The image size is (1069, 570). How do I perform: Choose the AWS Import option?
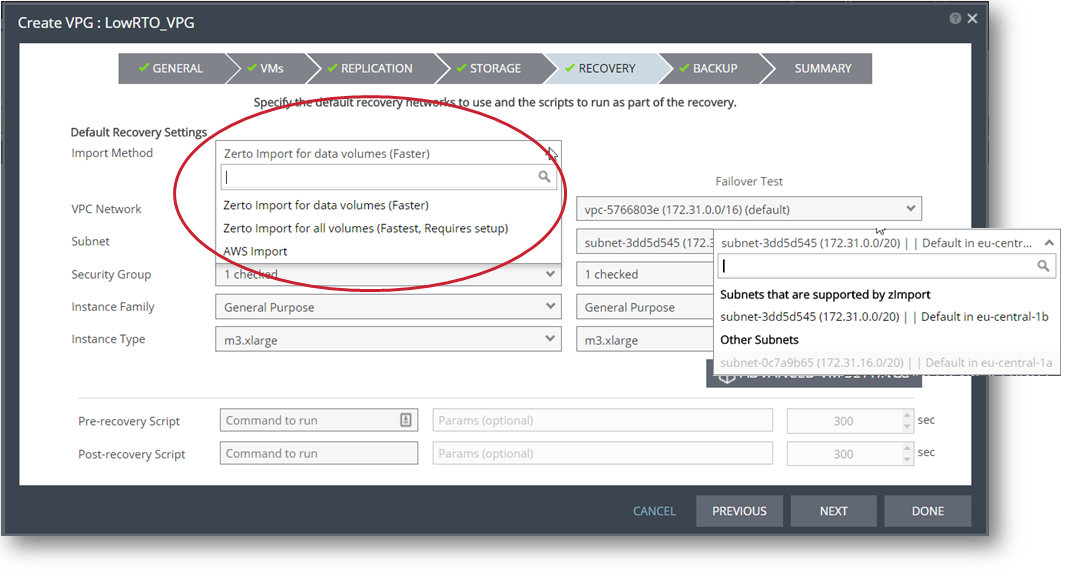click(x=256, y=252)
